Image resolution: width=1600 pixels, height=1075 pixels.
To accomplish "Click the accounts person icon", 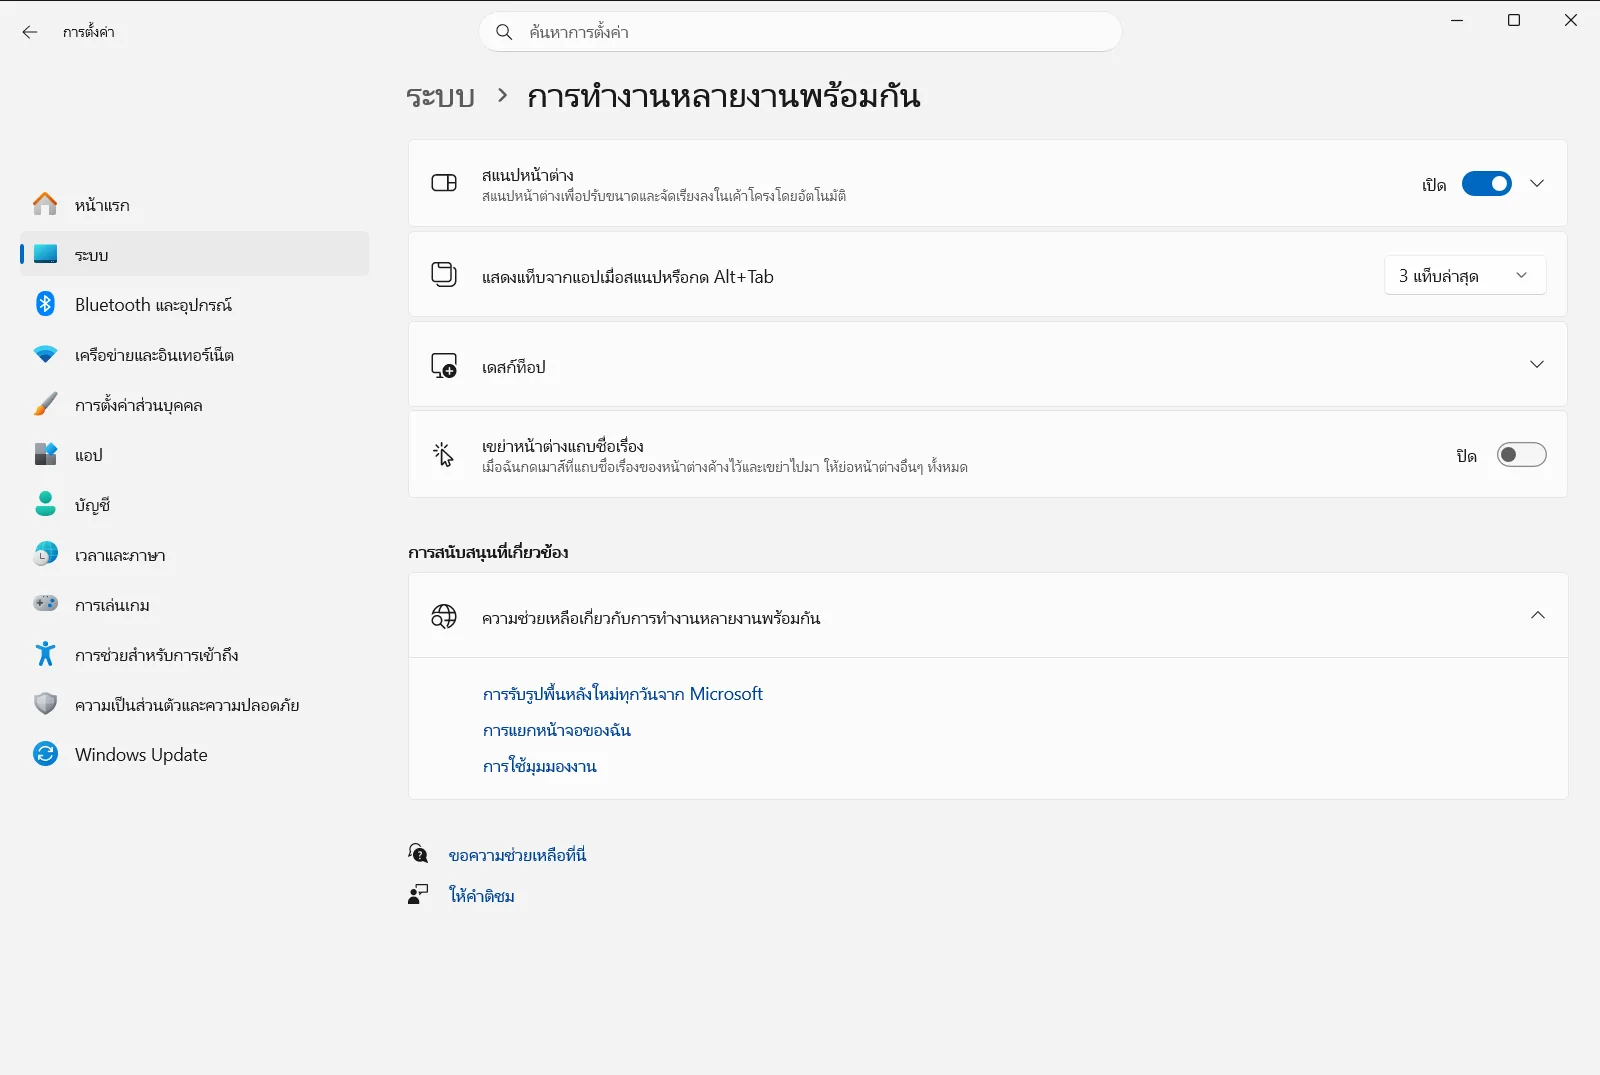I will click(x=45, y=504).
